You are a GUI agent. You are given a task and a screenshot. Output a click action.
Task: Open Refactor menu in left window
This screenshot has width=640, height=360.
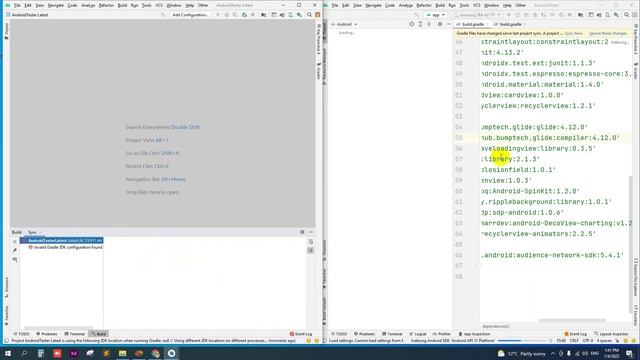(x=106, y=5)
